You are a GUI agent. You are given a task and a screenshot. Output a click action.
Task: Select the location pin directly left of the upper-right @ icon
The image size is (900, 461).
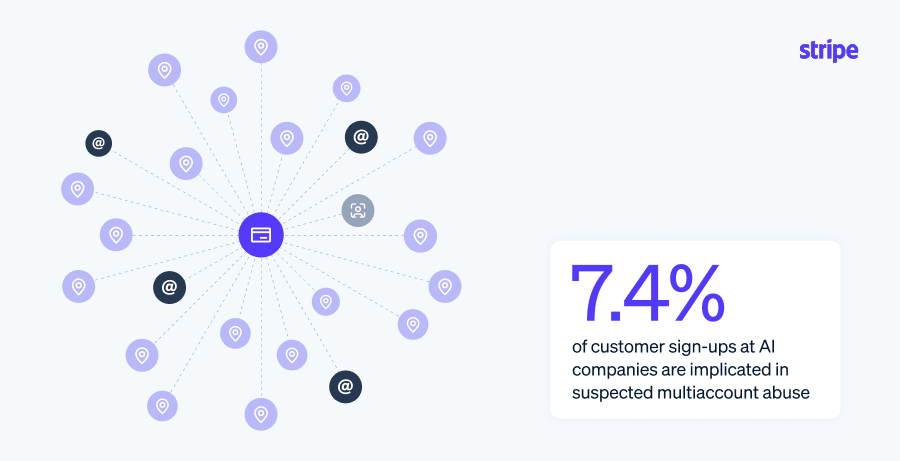click(287, 138)
